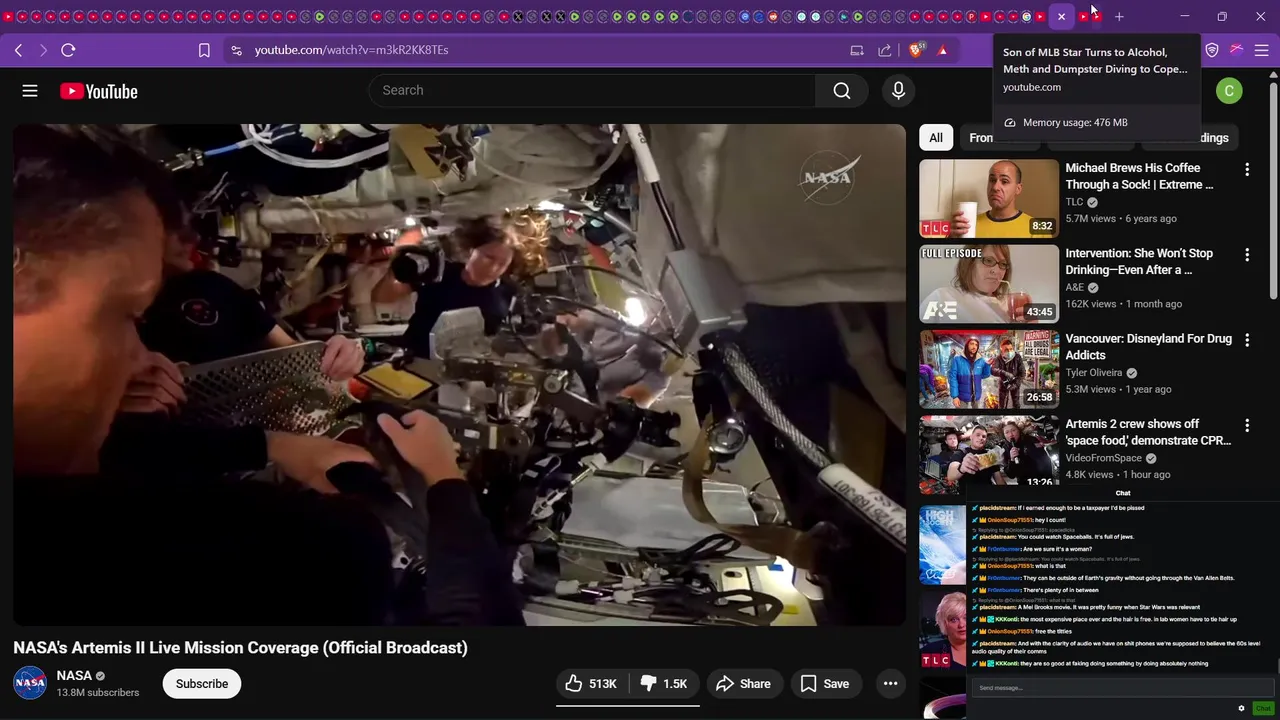Click the install/cast screen icon in address bar

(x=857, y=50)
